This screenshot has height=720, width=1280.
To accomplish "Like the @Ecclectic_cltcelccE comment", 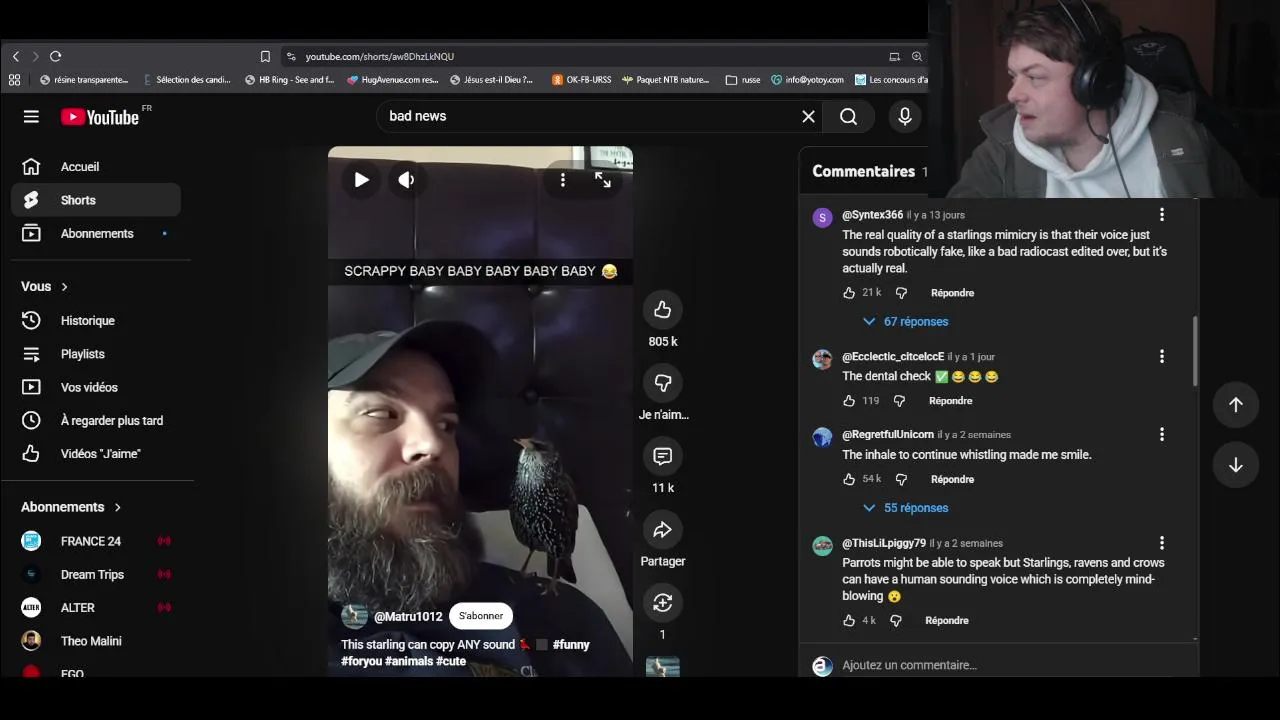I will tap(849, 401).
